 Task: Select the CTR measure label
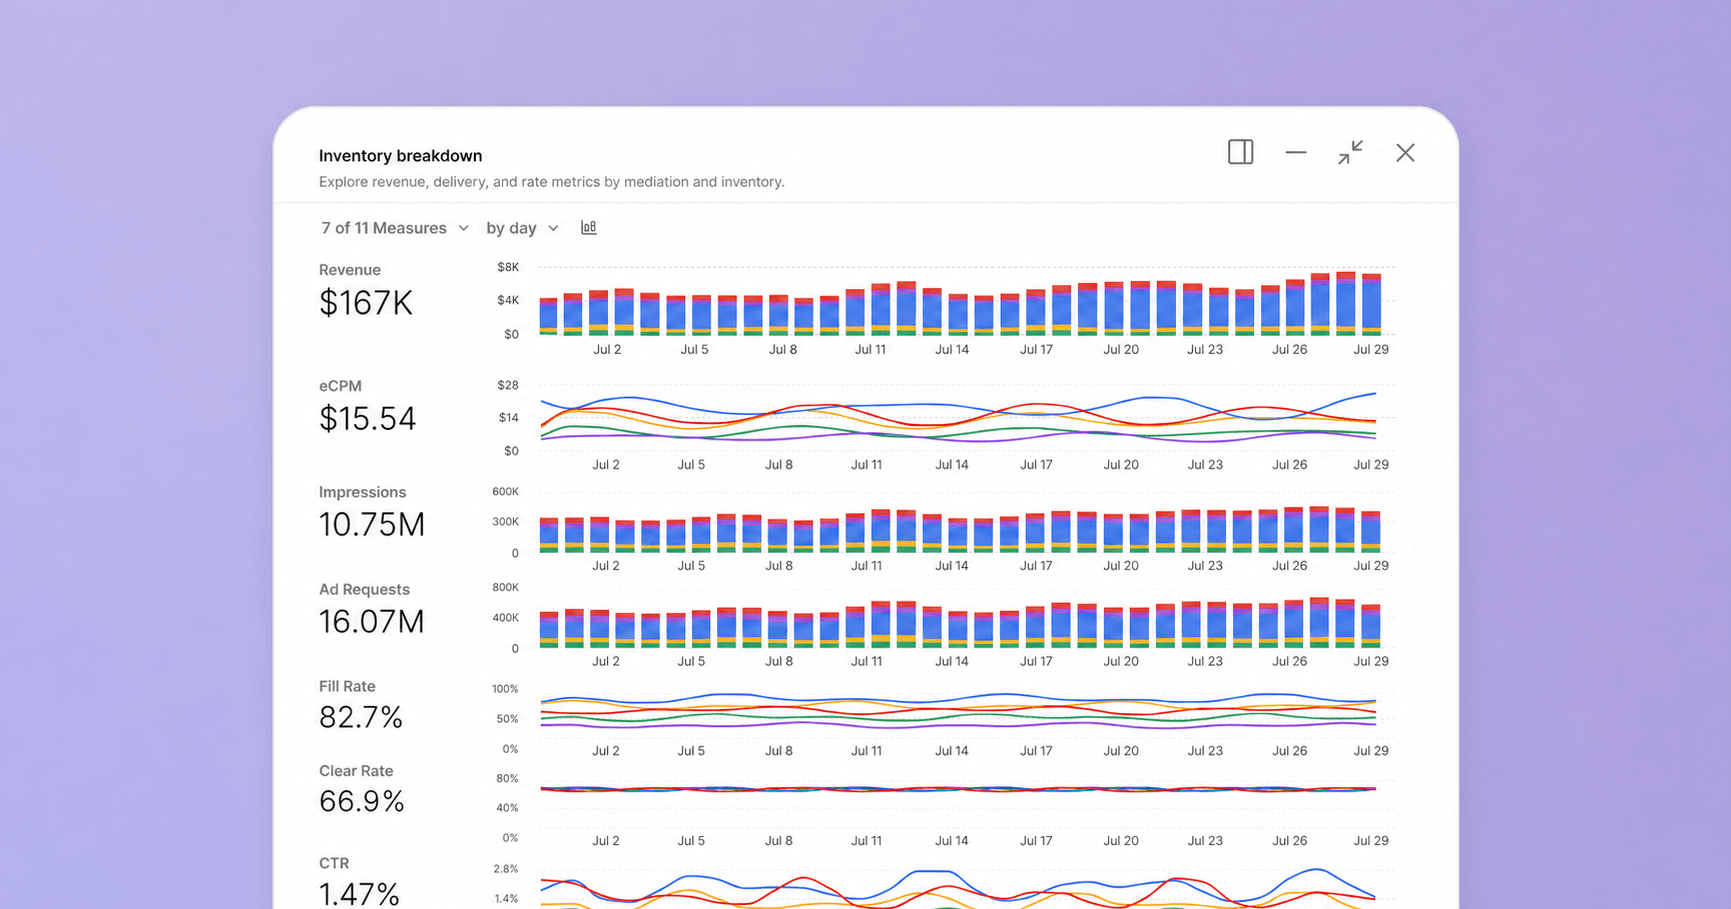pyautogui.click(x=333, y=863)
